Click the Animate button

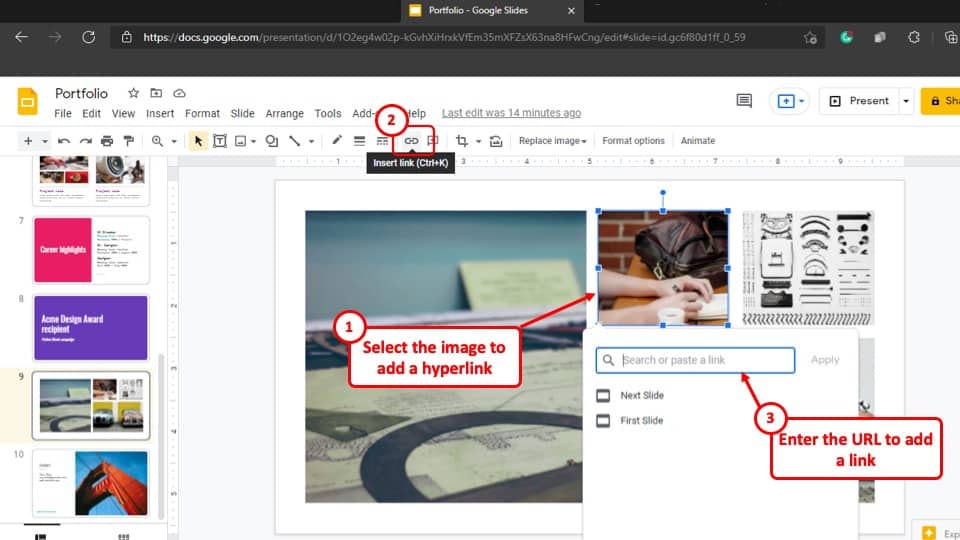[697, 141]
